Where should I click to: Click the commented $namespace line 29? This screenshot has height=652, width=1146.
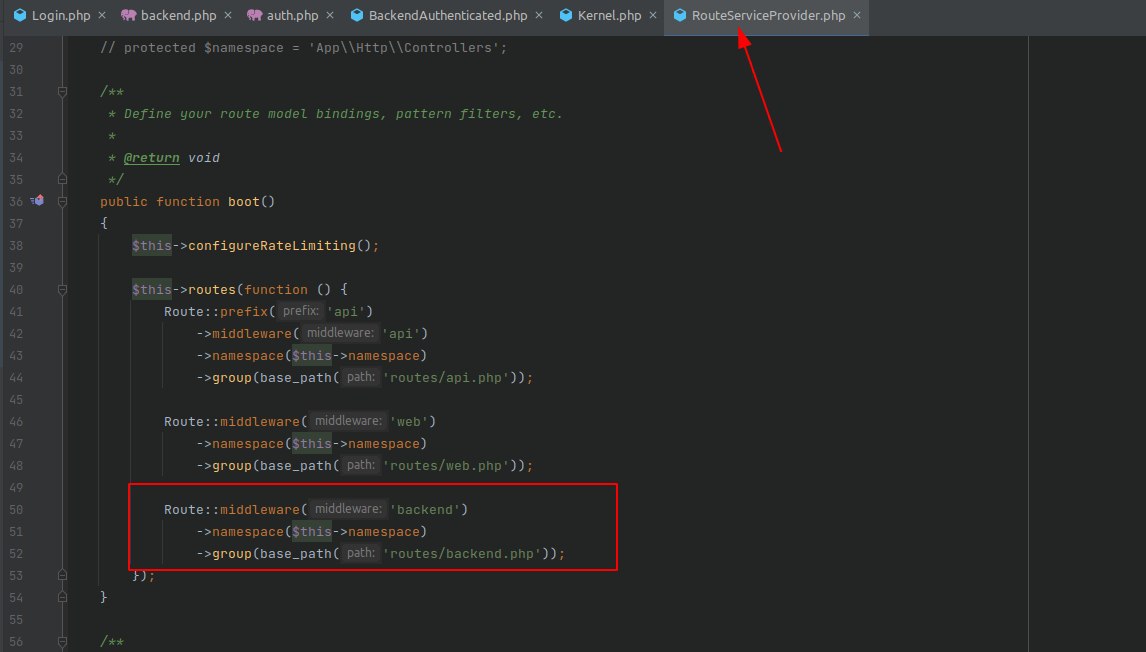[303, 48]
